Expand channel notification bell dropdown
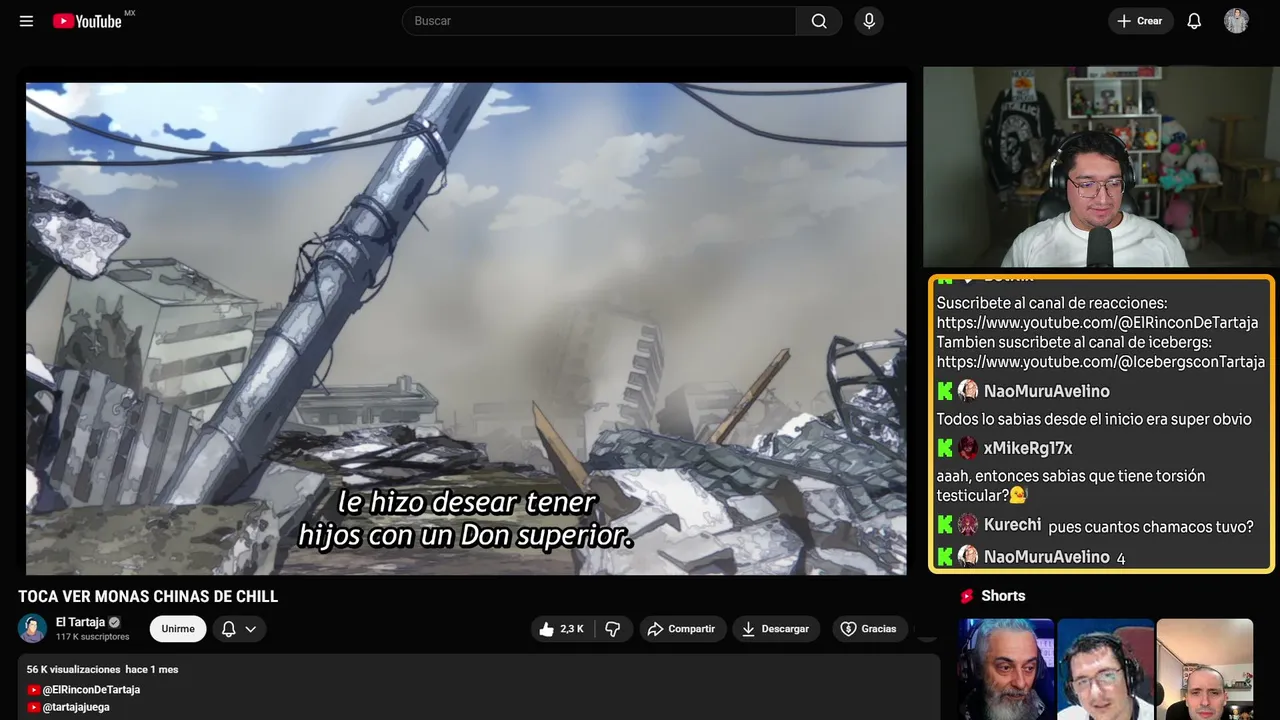1280x720 pixels. 239,629
